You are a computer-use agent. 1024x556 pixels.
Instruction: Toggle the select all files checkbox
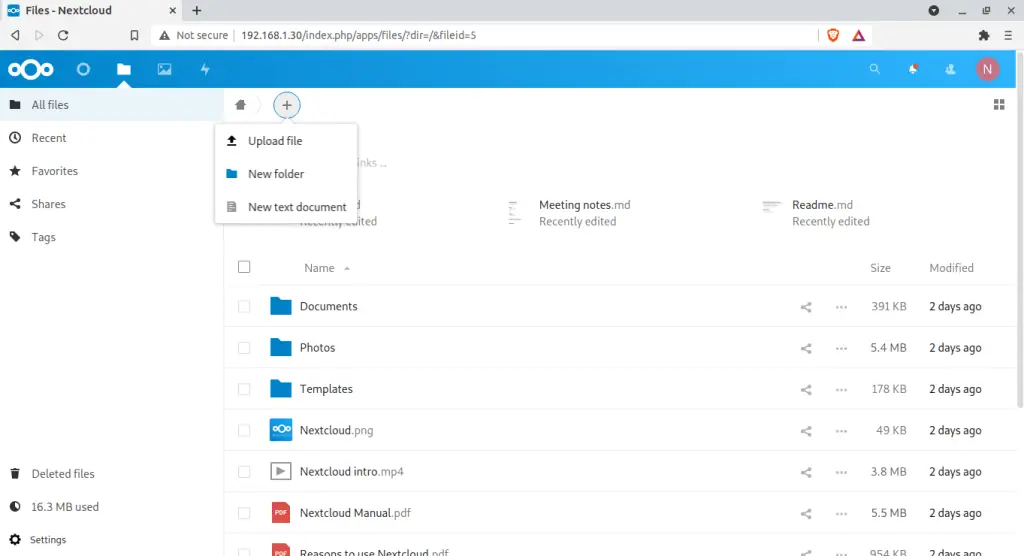tap(244, 267)
